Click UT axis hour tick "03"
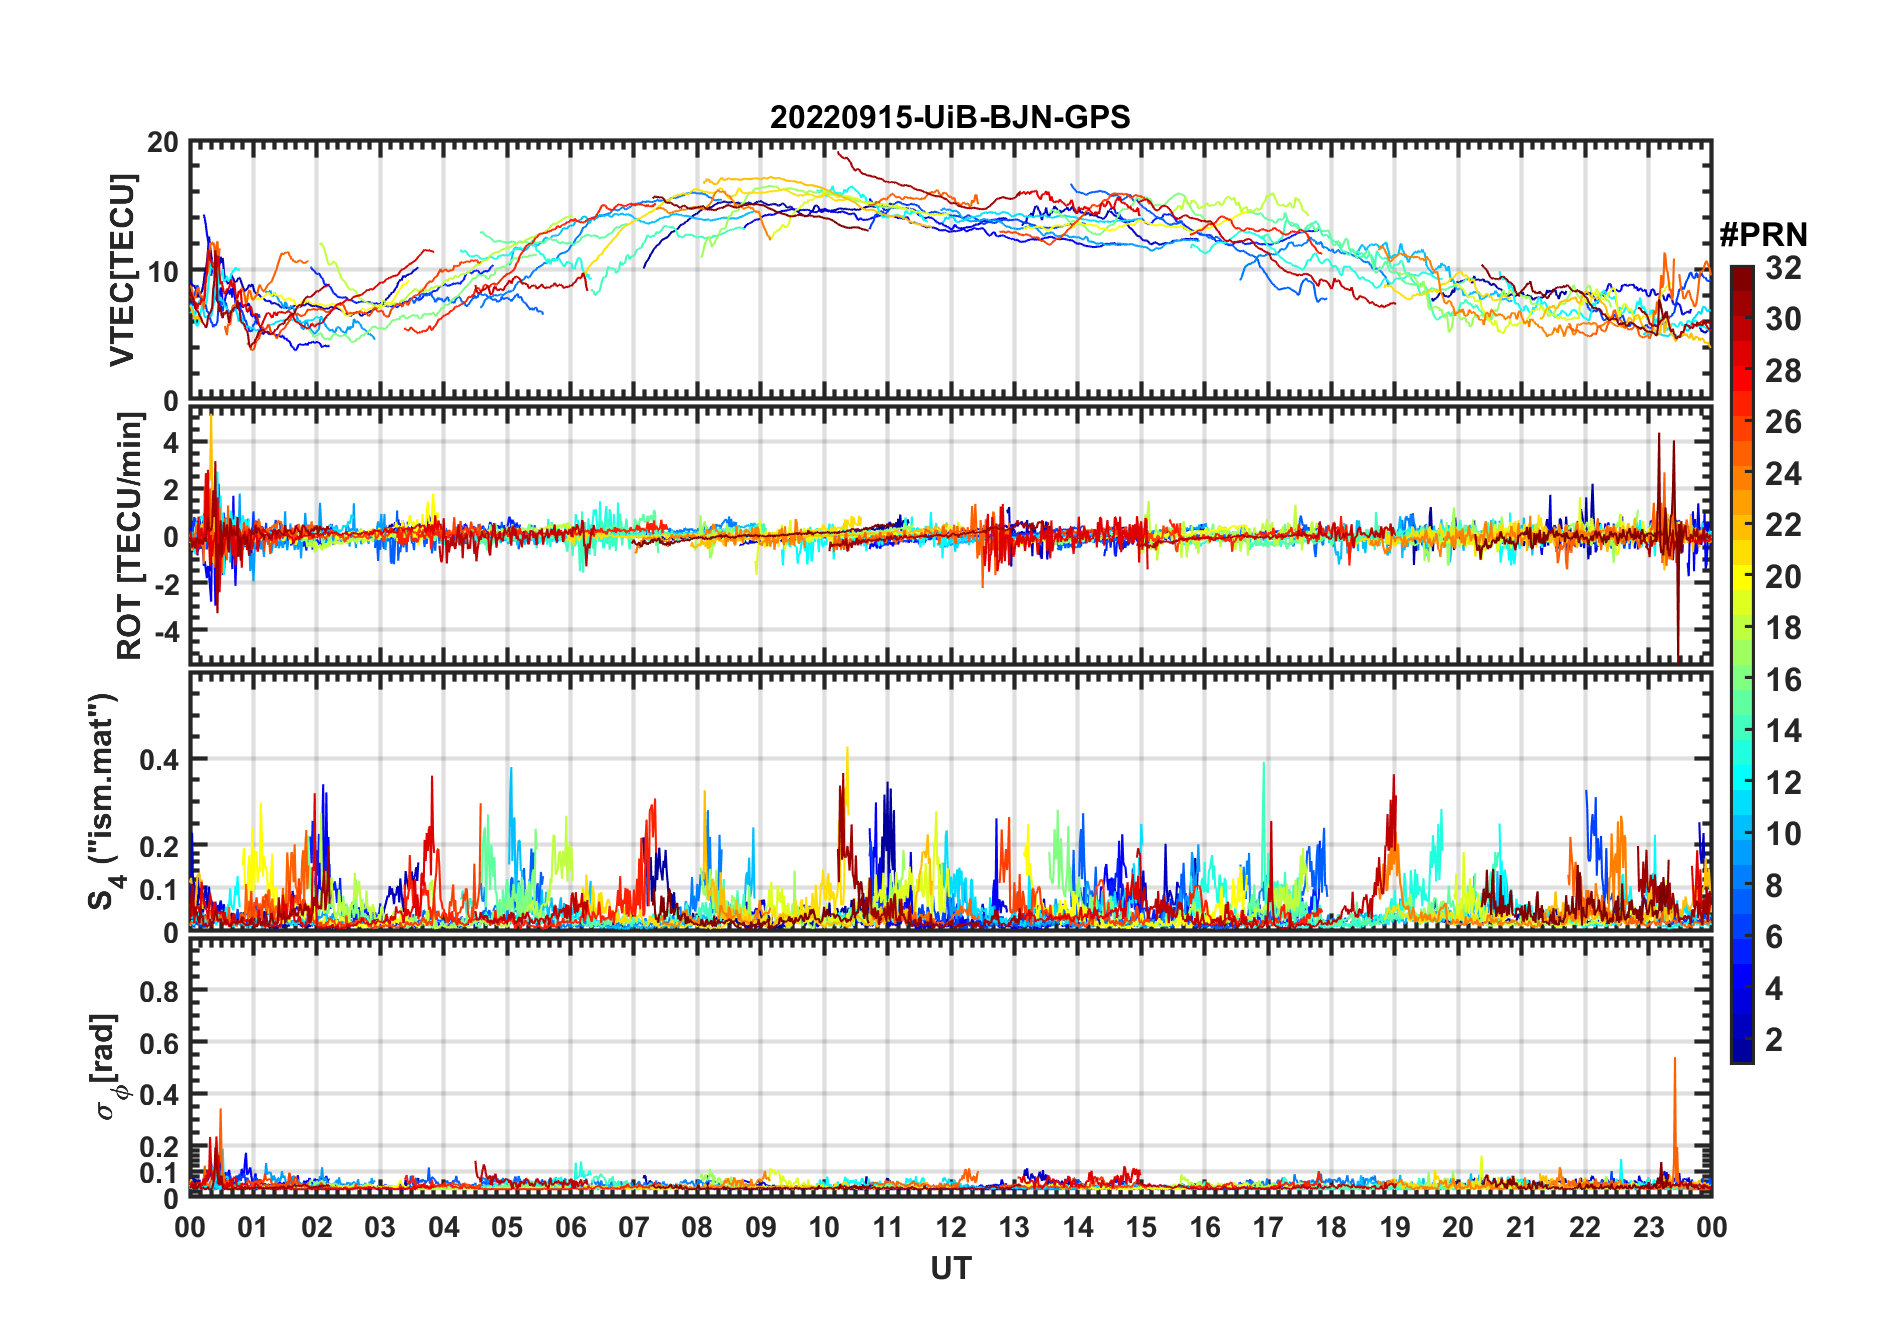 [380, 1227]
